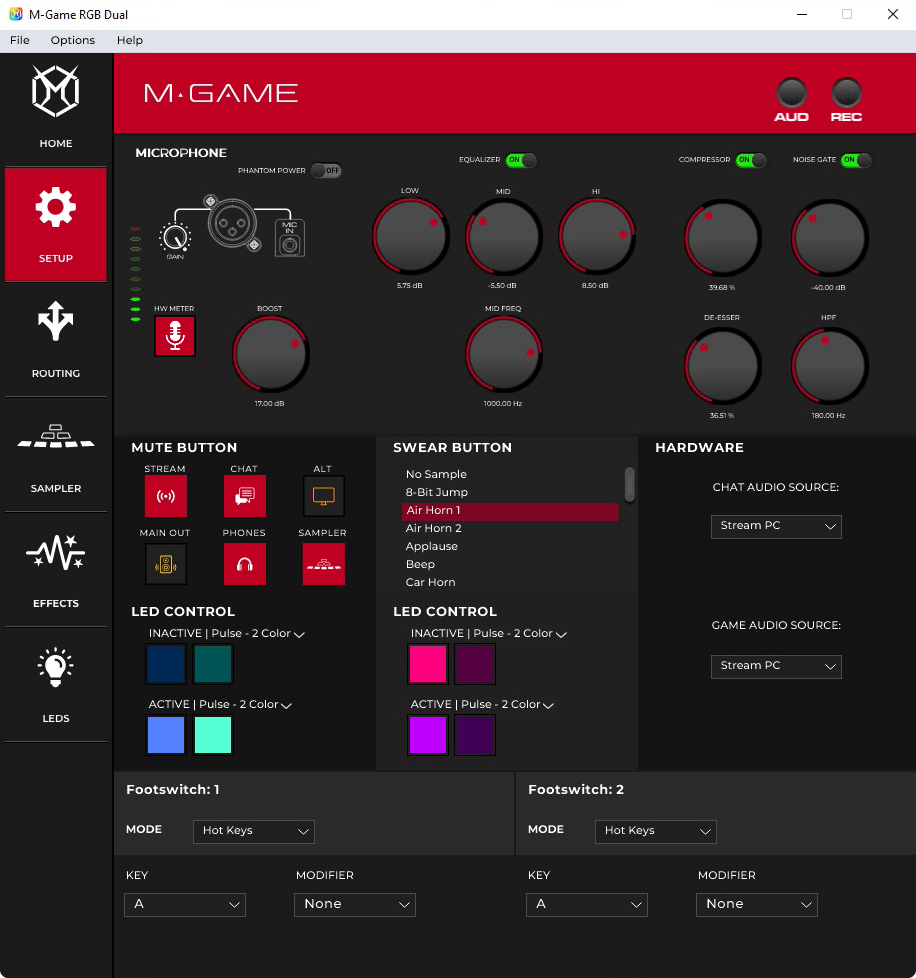Viewport: 916px width, 978px height.
Task: Open the Routing section
Action: point(55,340)
